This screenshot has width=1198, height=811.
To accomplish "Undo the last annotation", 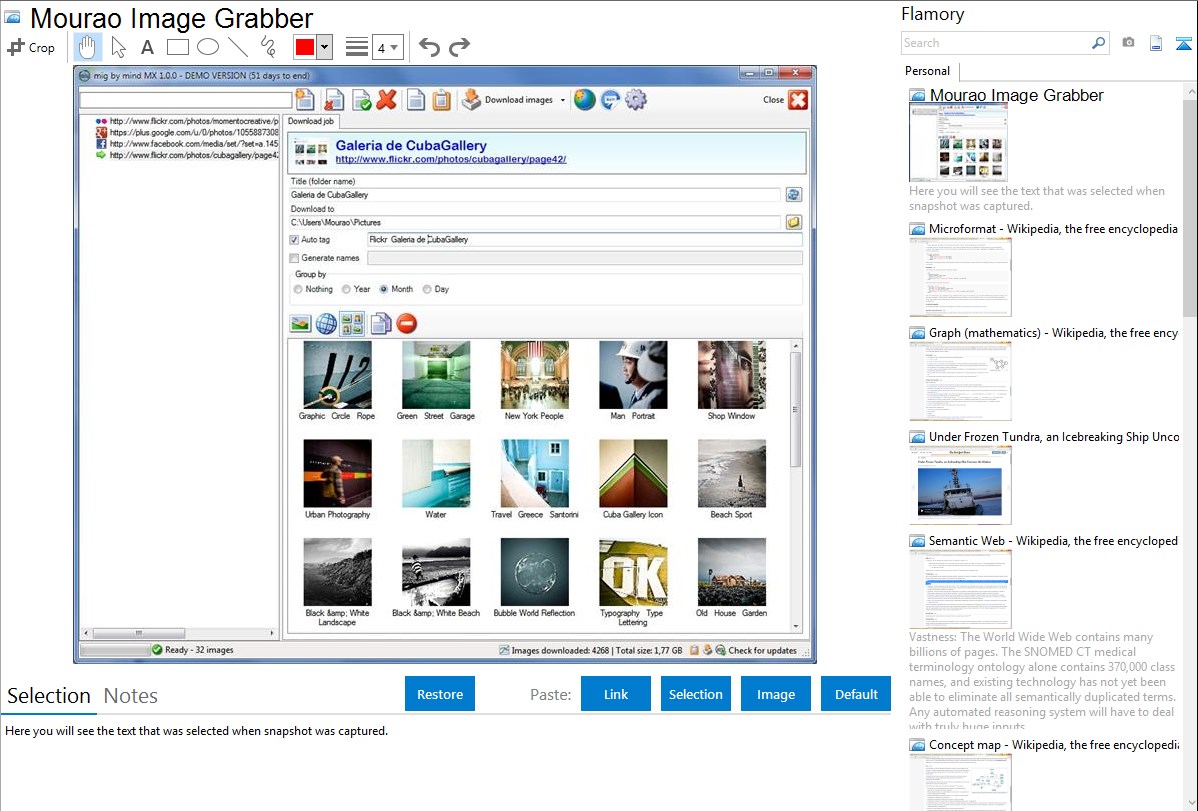I will click(429, 47).
